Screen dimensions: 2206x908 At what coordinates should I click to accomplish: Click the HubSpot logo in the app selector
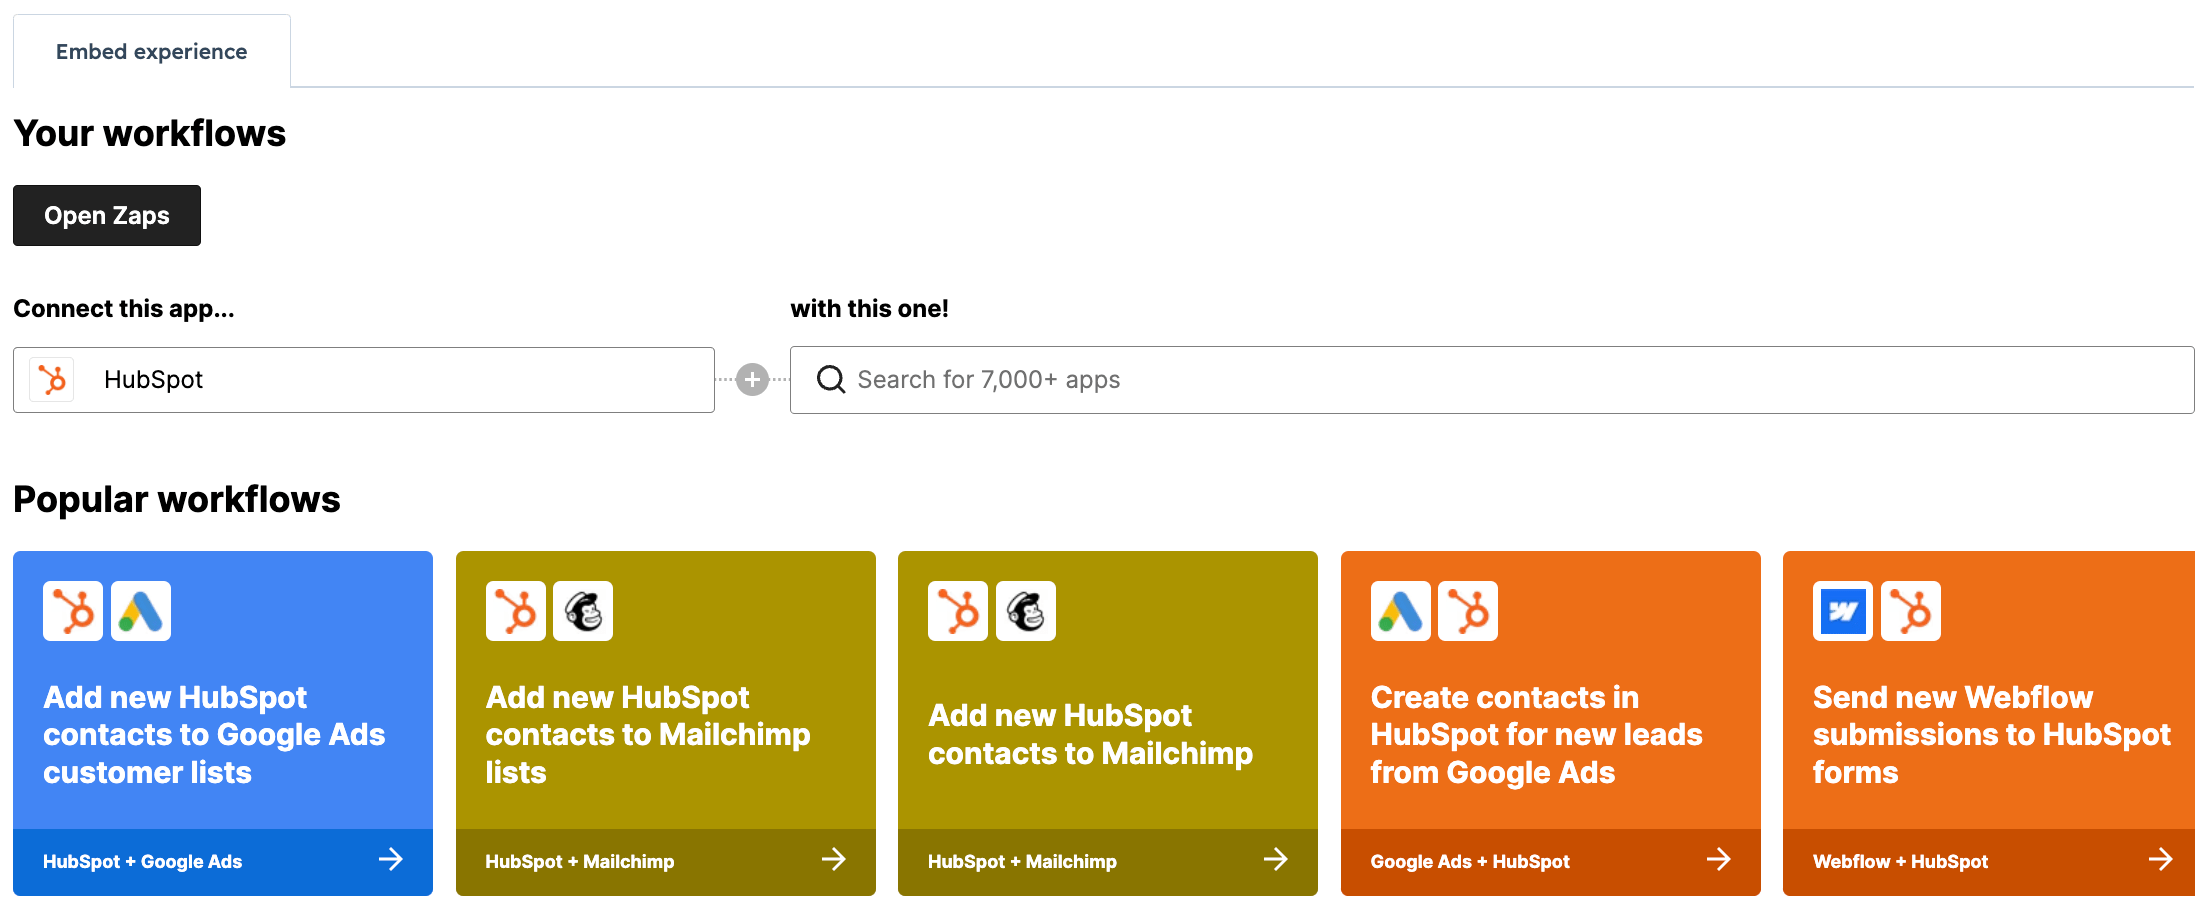click(x=52, y=380)
